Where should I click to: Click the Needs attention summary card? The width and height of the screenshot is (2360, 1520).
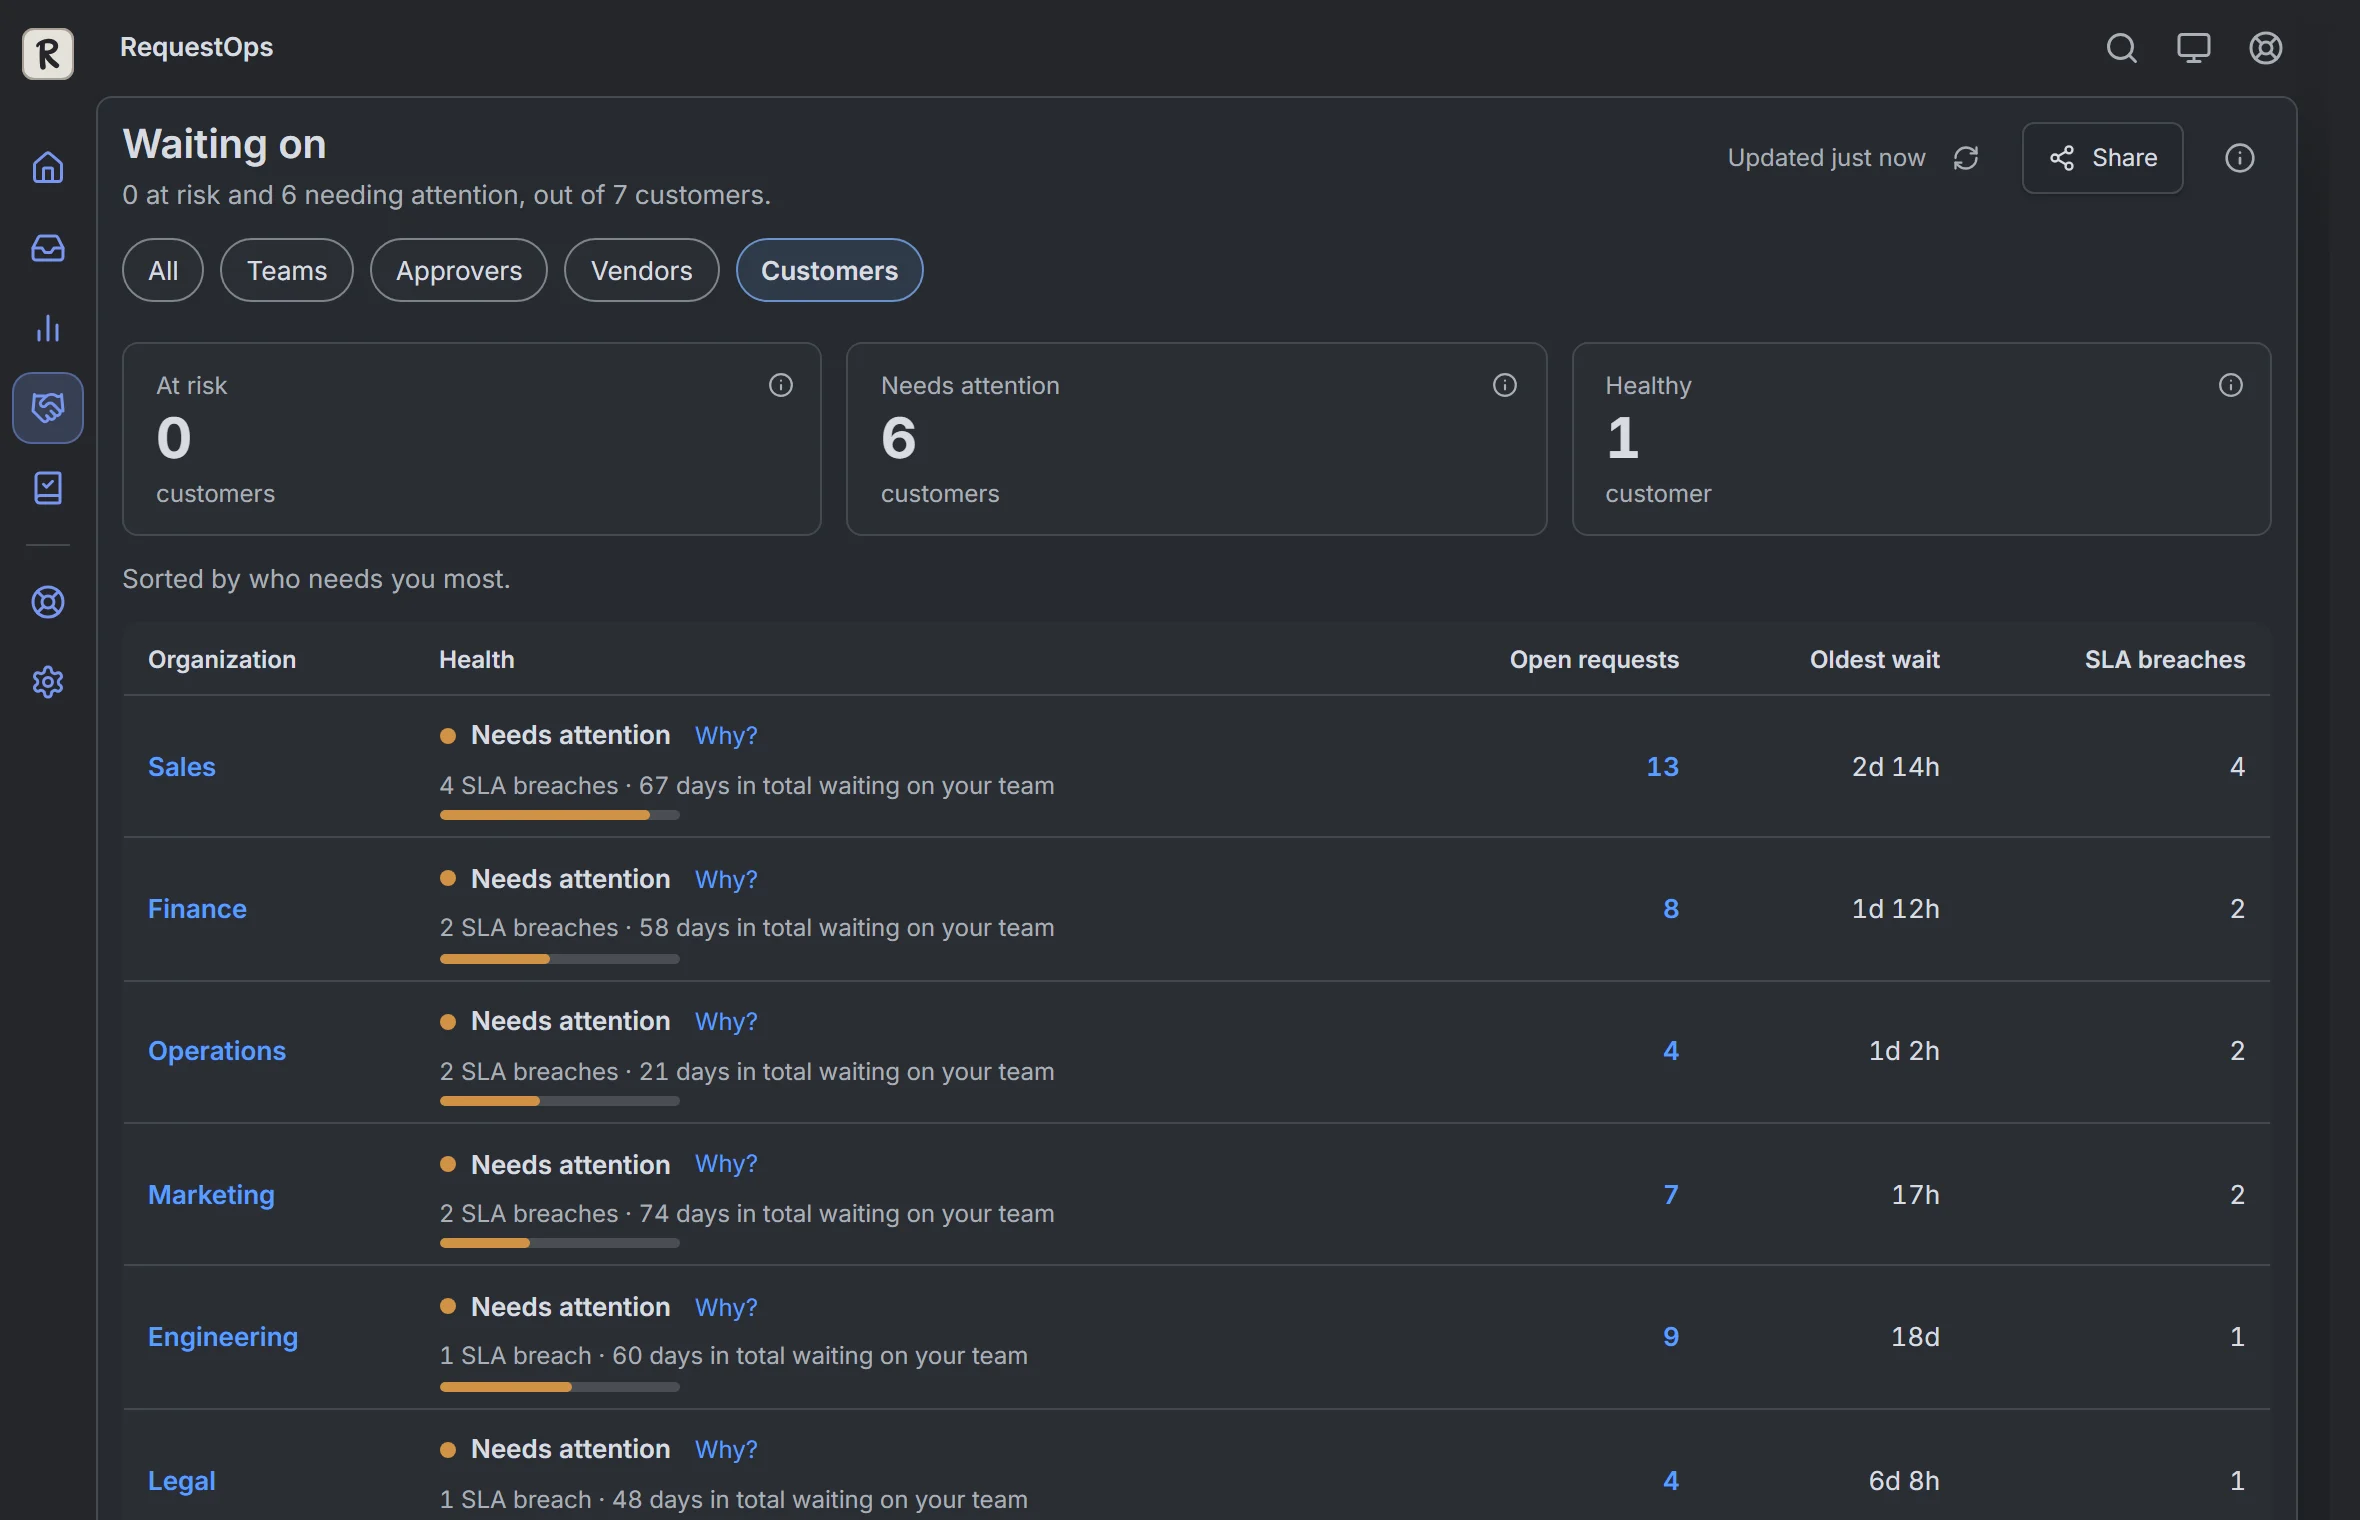pyautogui.click(x=1197, y=439)
